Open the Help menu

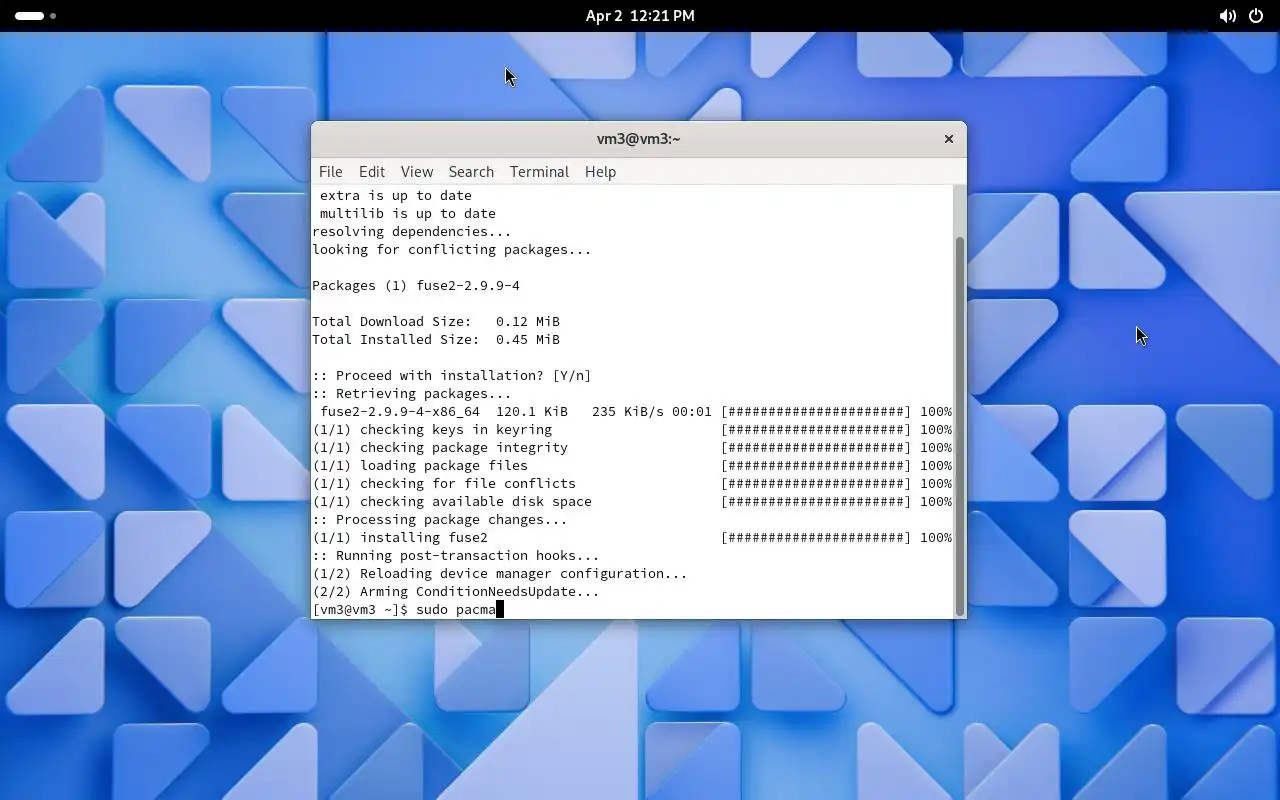point(600,172)
